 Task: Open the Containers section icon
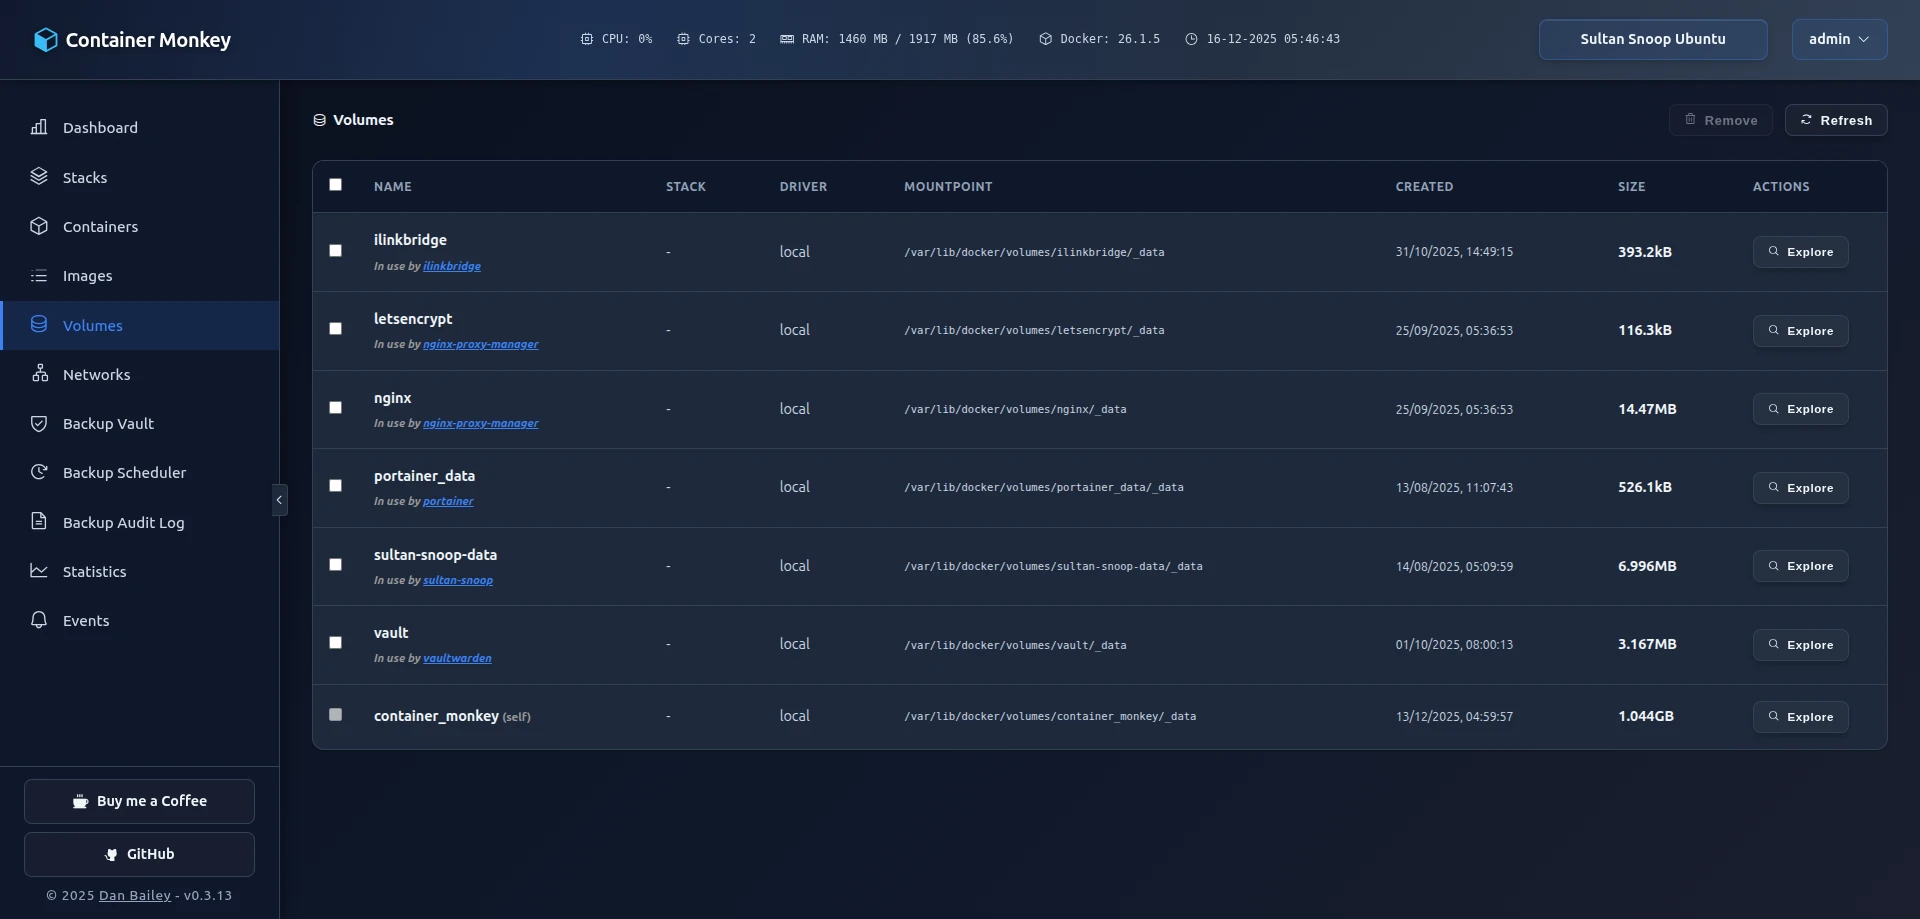(39, 226)
